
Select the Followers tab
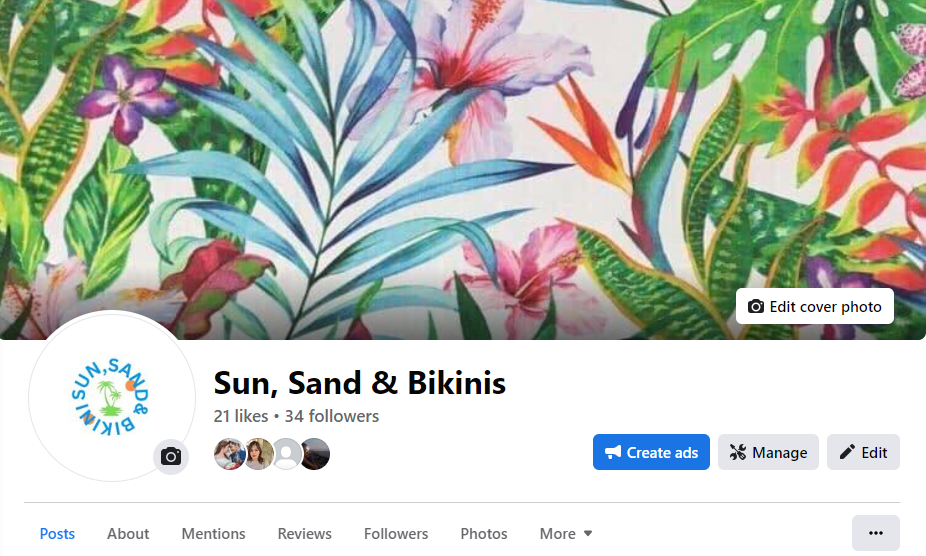[x=396, y=534]
